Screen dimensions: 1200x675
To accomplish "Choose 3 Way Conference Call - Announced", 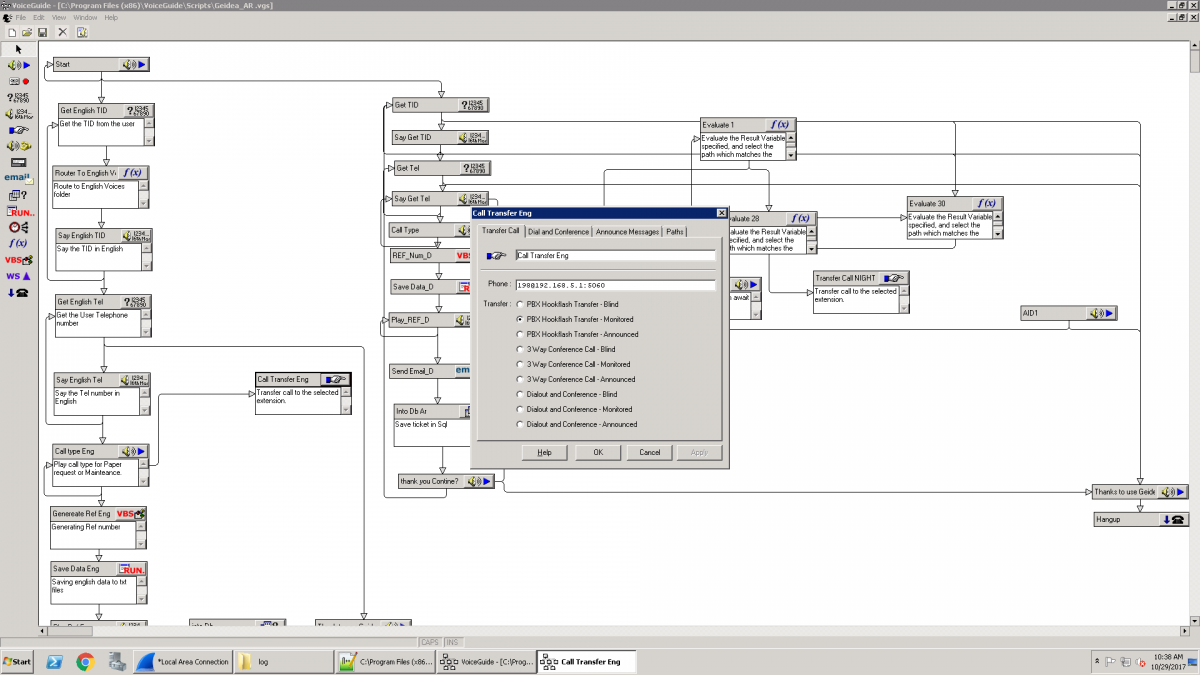I will coord(520,379).
